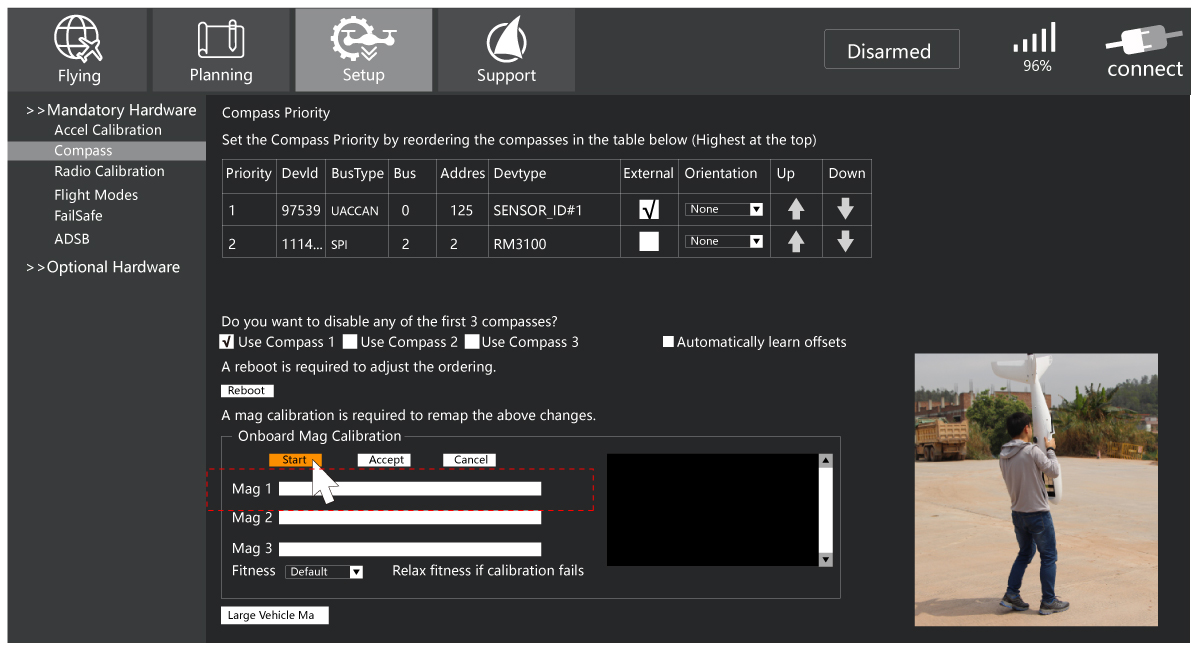Image resolution: width=1200 pixels, height=651 pixels.
Task: Click the Large Vehicle Ma button
Action: click(274, 615)
